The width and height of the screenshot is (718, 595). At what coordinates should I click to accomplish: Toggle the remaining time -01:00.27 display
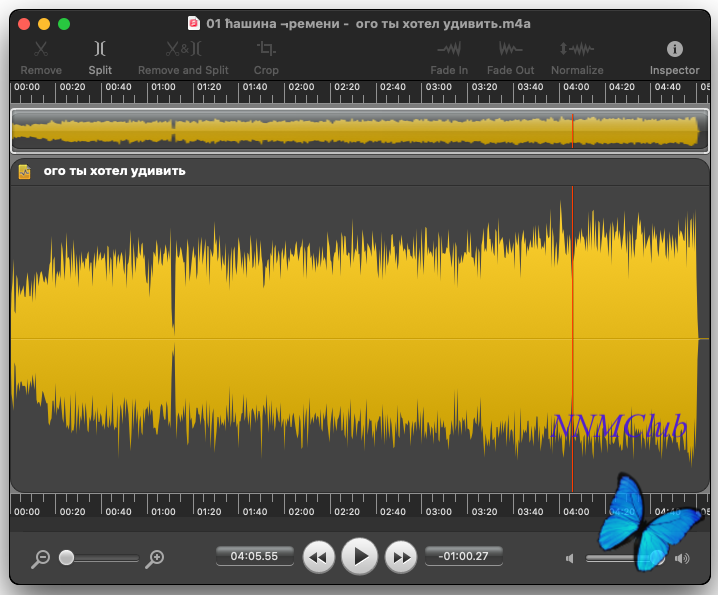[463, 555]
